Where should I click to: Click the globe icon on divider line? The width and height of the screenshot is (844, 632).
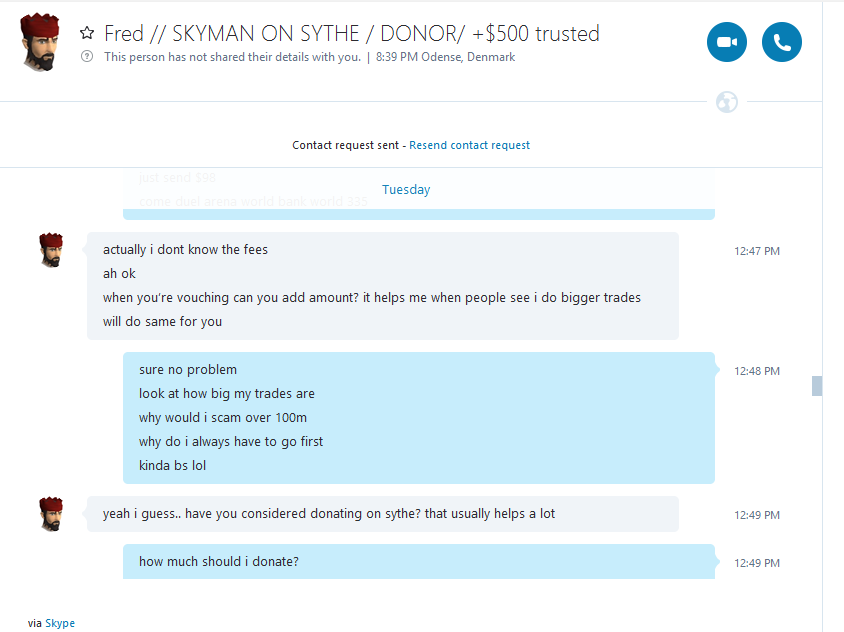tap(727, 102)
